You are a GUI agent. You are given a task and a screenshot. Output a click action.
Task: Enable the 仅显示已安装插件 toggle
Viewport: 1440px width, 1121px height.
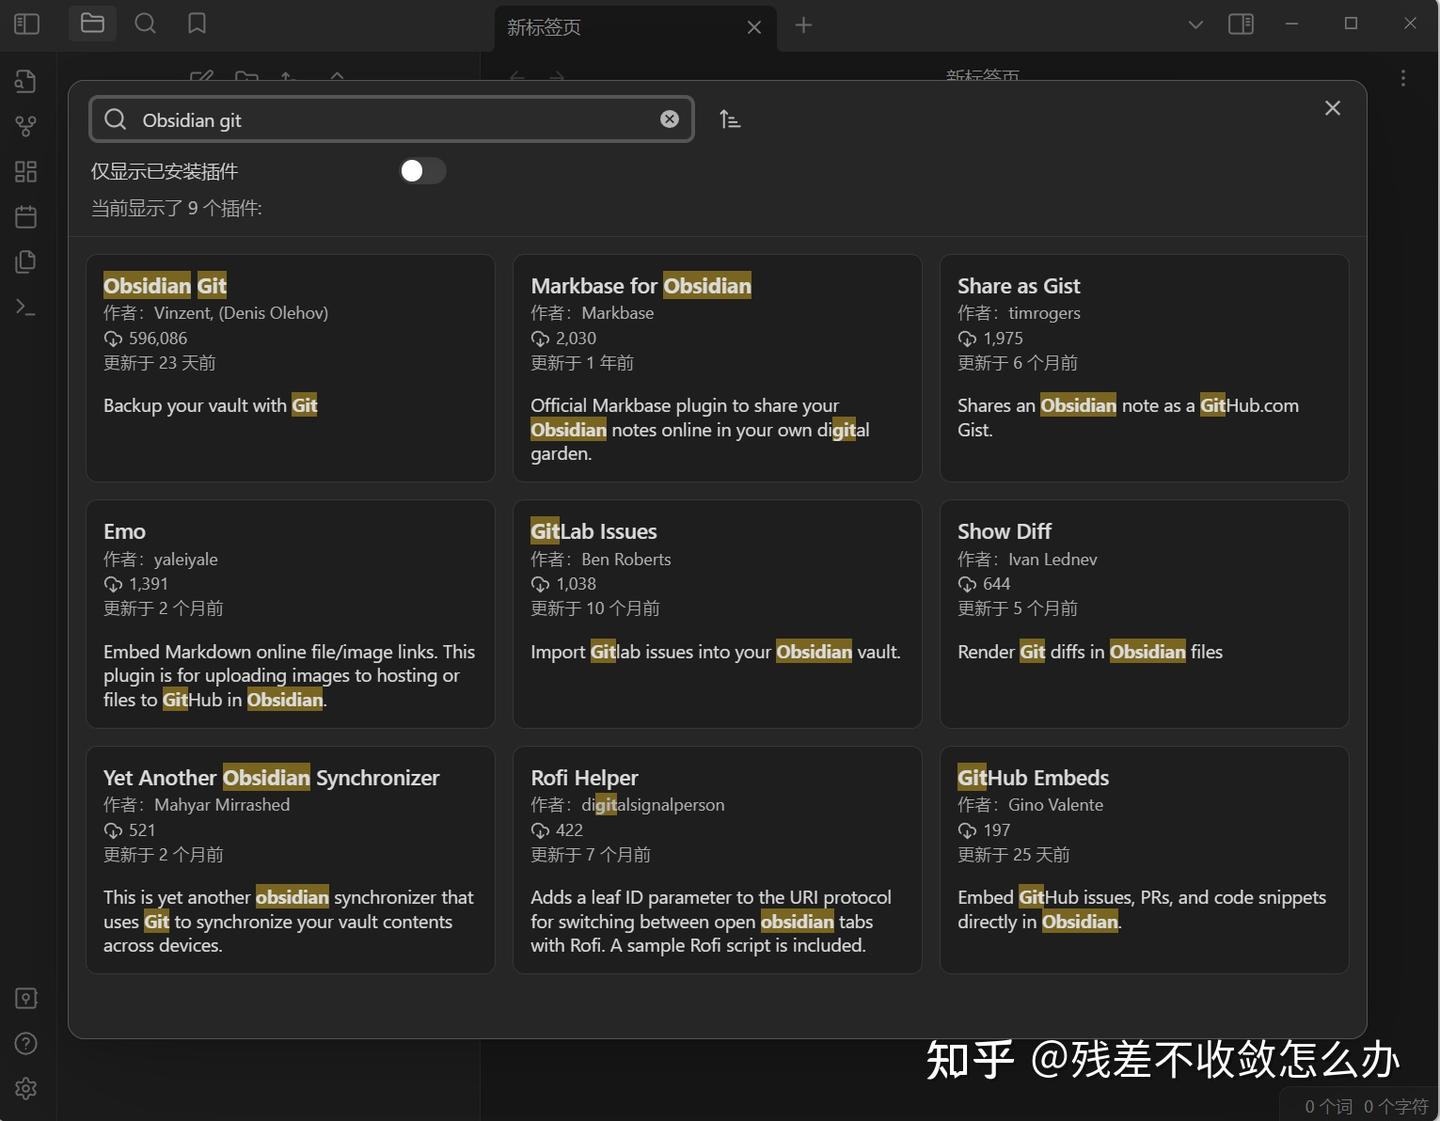click(x=422, y=171)
